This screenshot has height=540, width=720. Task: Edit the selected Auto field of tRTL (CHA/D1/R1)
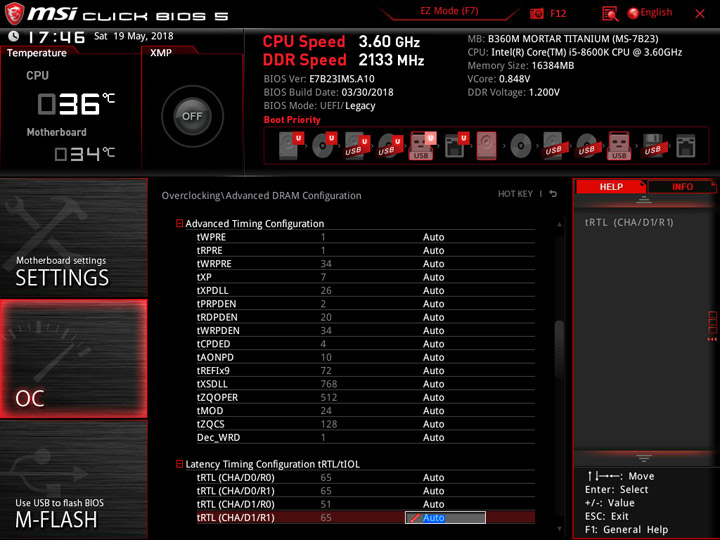tap(445, 518)
